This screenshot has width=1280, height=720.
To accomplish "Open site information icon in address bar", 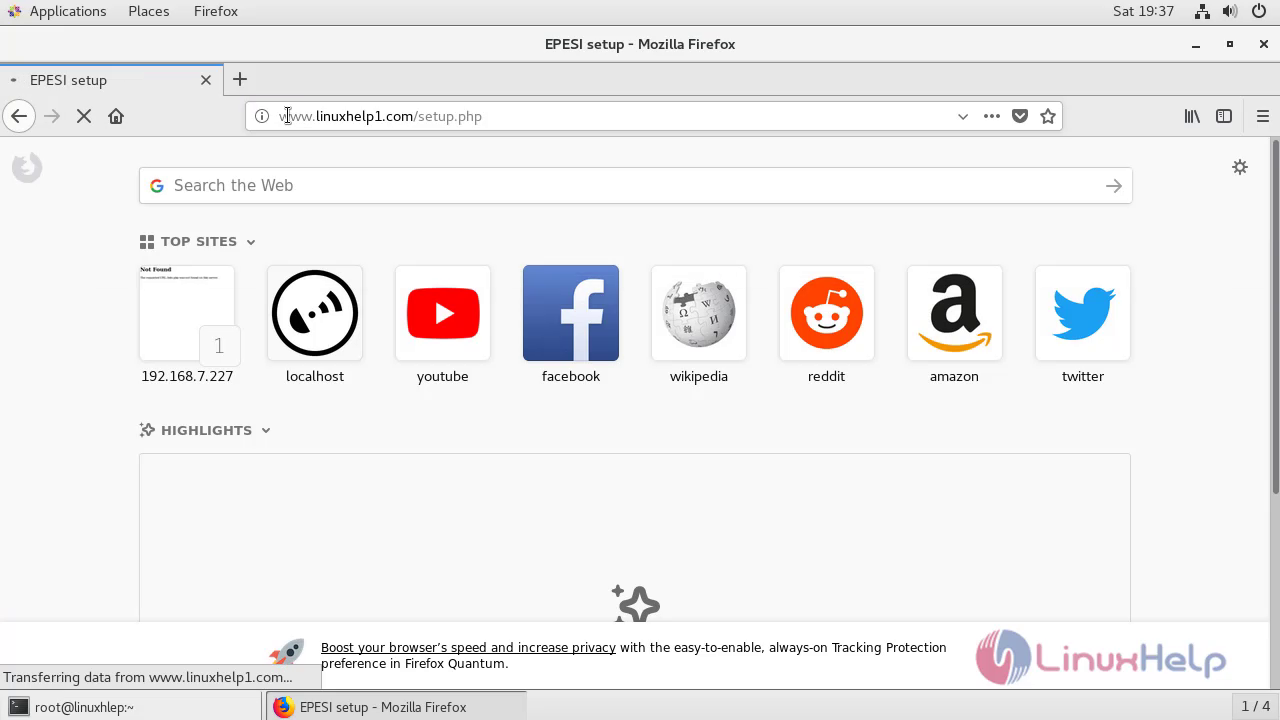I will [262, 116].
